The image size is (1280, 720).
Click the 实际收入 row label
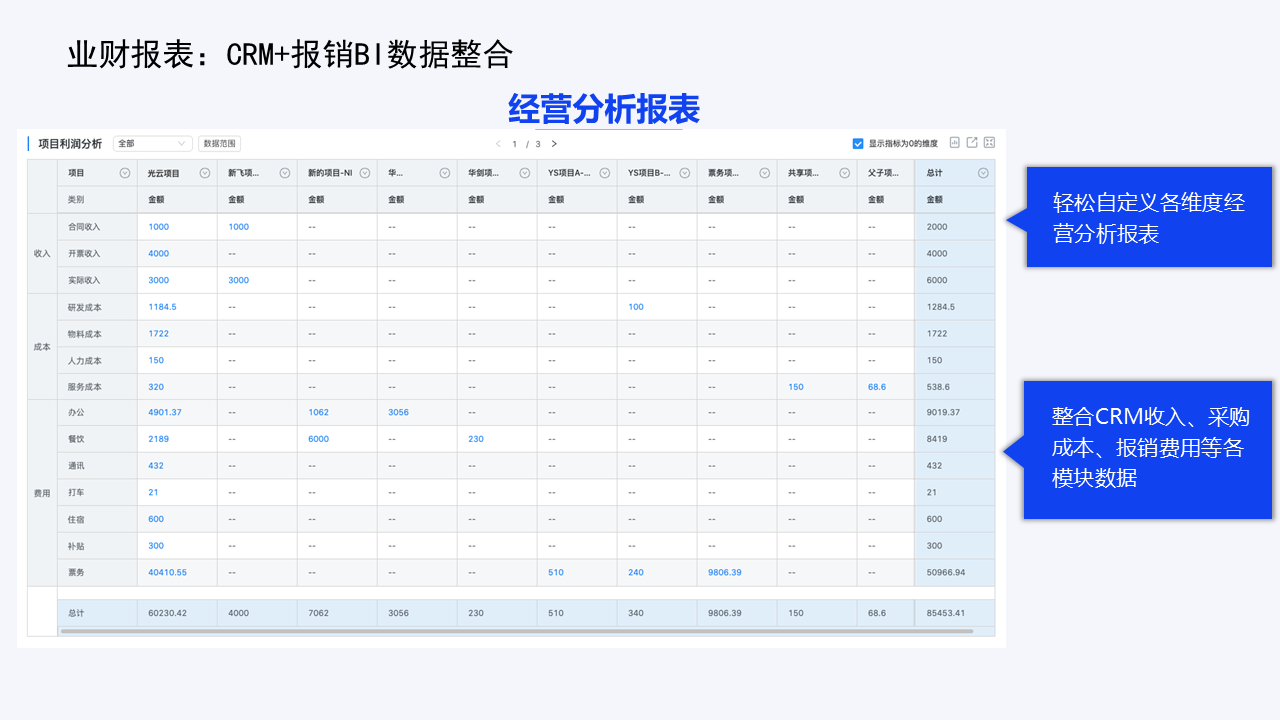tap(84, 281)
